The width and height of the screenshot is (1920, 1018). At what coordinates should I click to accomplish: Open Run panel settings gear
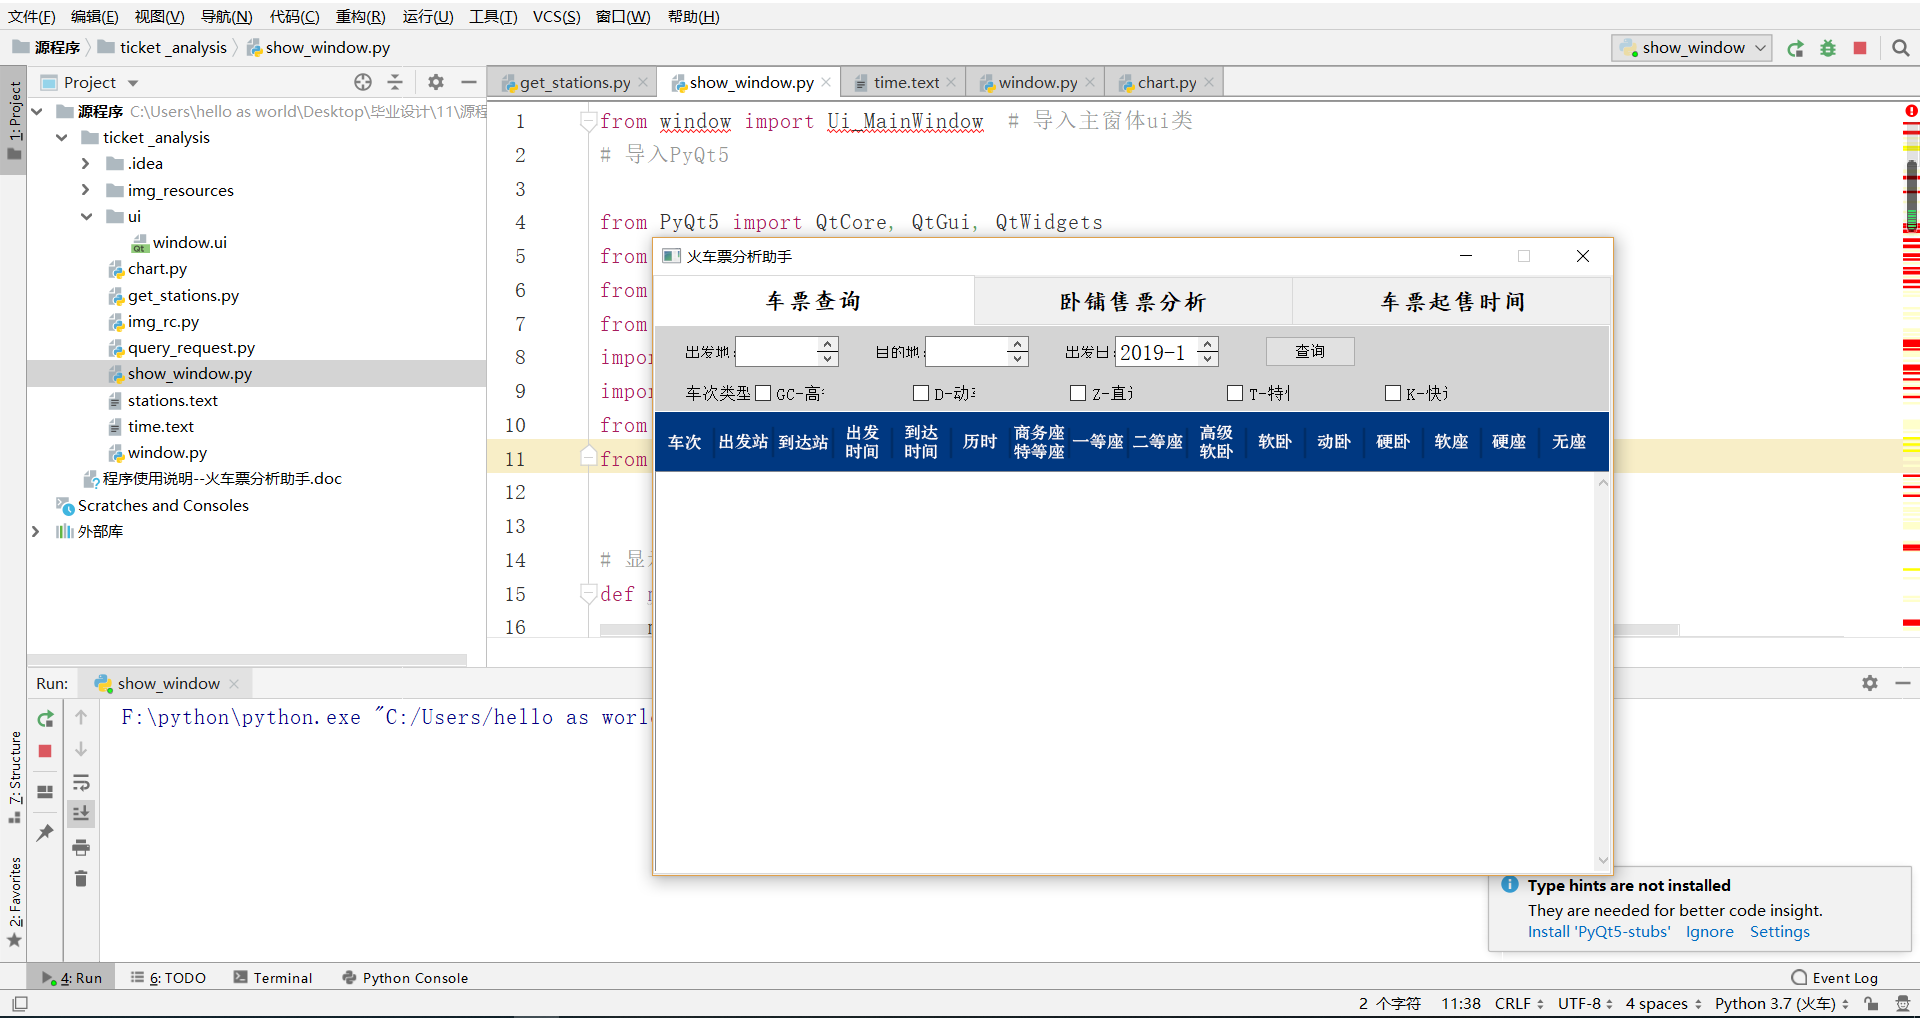click(1870, 683)
